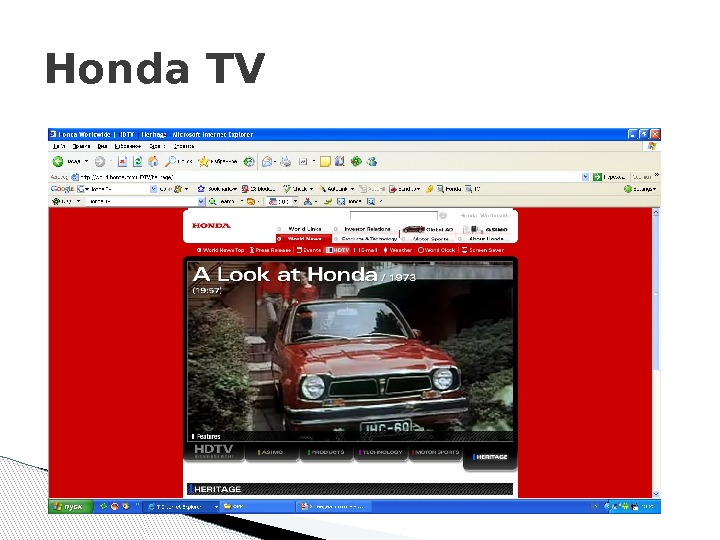Switch to the HERITAGE tab below video
The height and width of the screenshot is (540, 720).
490,457
